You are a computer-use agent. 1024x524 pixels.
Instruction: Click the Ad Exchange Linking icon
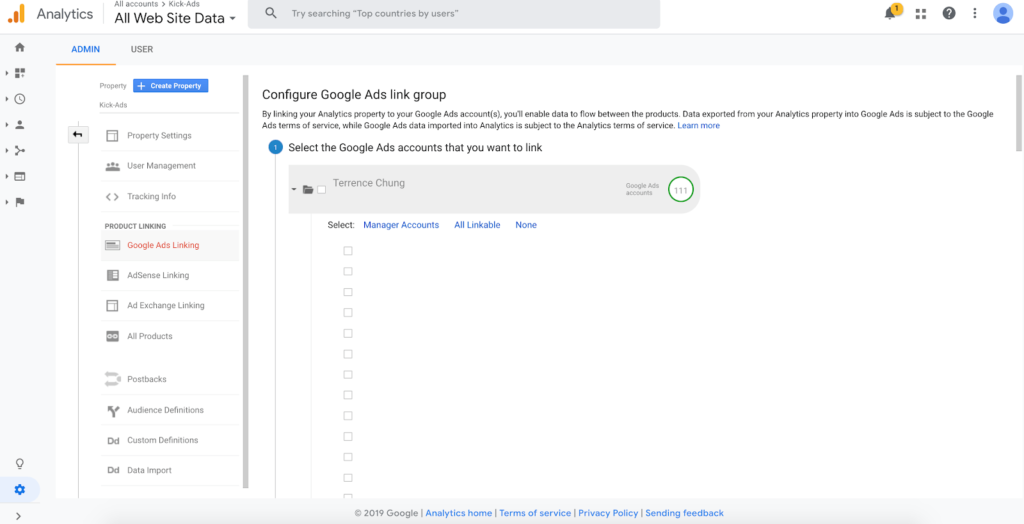coord(112,306)
